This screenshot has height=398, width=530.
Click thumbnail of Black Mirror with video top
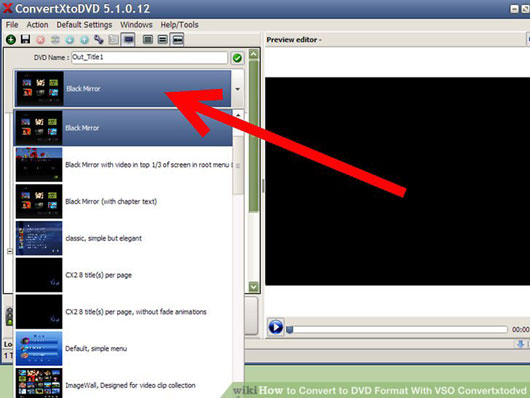pos(39,165)
